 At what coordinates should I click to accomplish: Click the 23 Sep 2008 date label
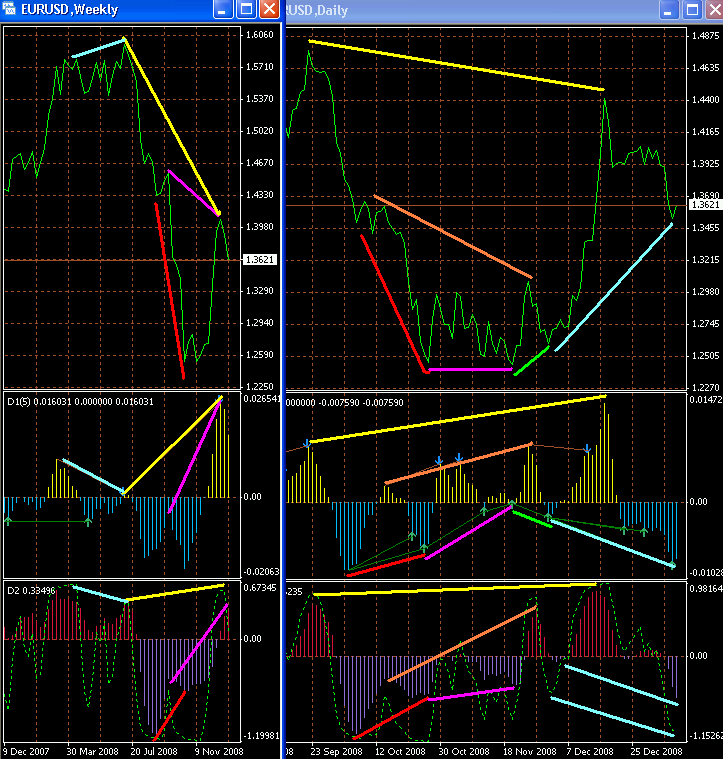[336, 752]
